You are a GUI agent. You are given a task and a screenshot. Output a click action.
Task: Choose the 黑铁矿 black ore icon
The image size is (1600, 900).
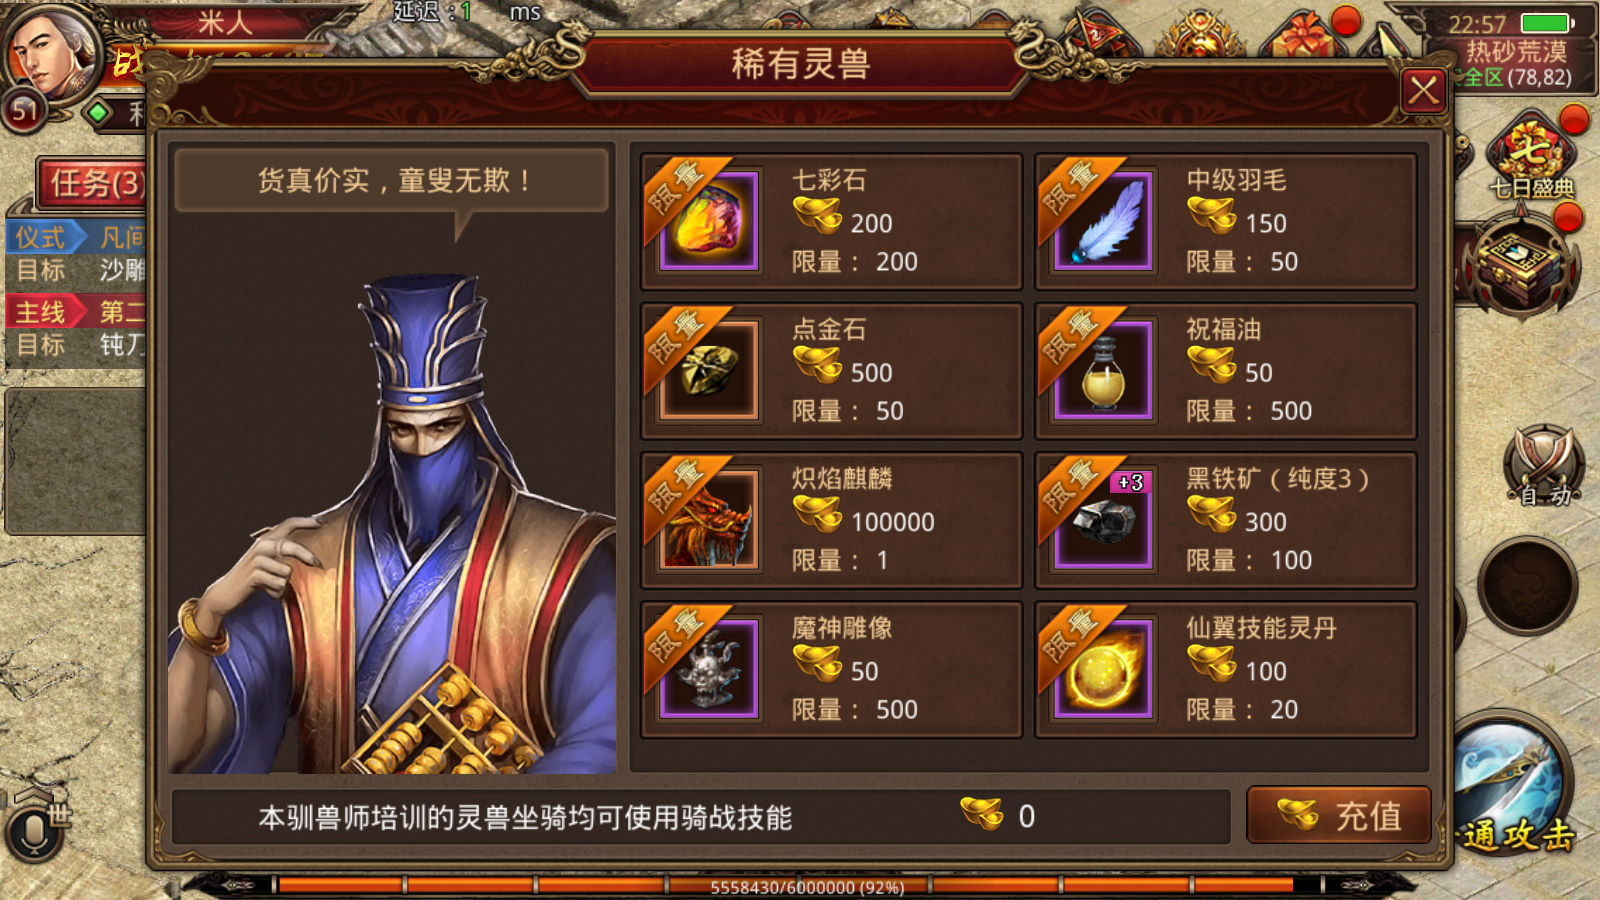point(1103,520)
